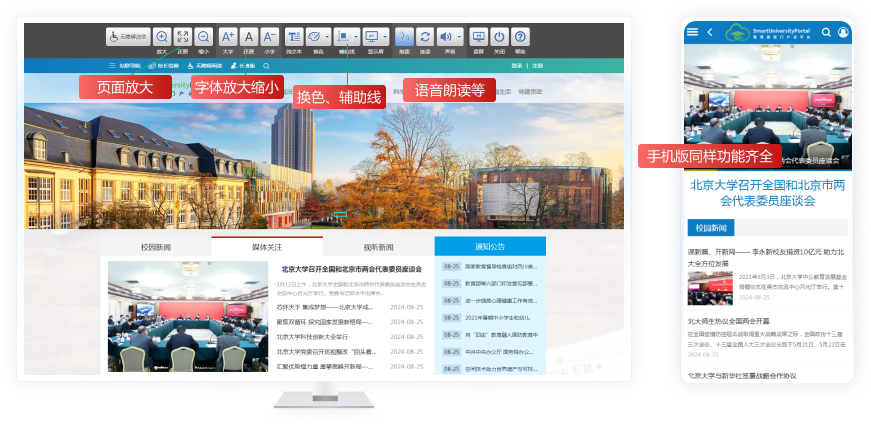The height and width of the screenshot is (424, 871).
Task: Click the 放大 zoom-in magnifier icon
Action: tap(162, 37)
